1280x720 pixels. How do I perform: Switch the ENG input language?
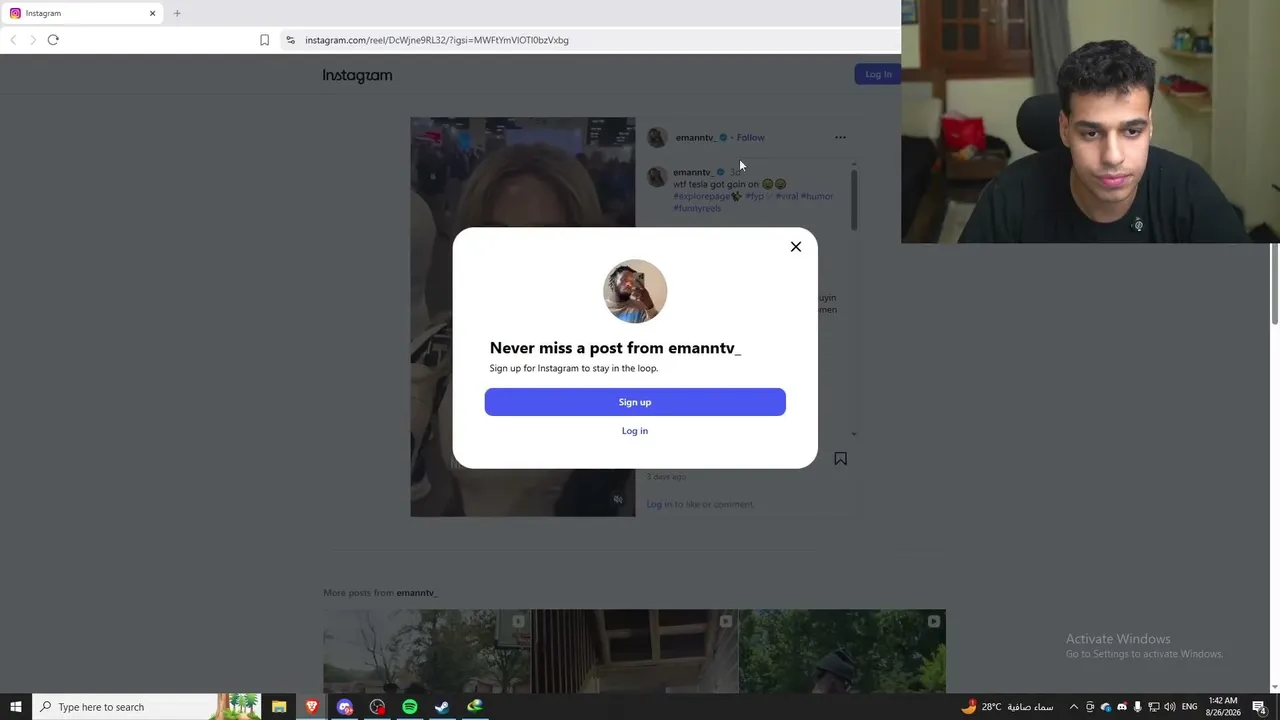[1189, 707]
